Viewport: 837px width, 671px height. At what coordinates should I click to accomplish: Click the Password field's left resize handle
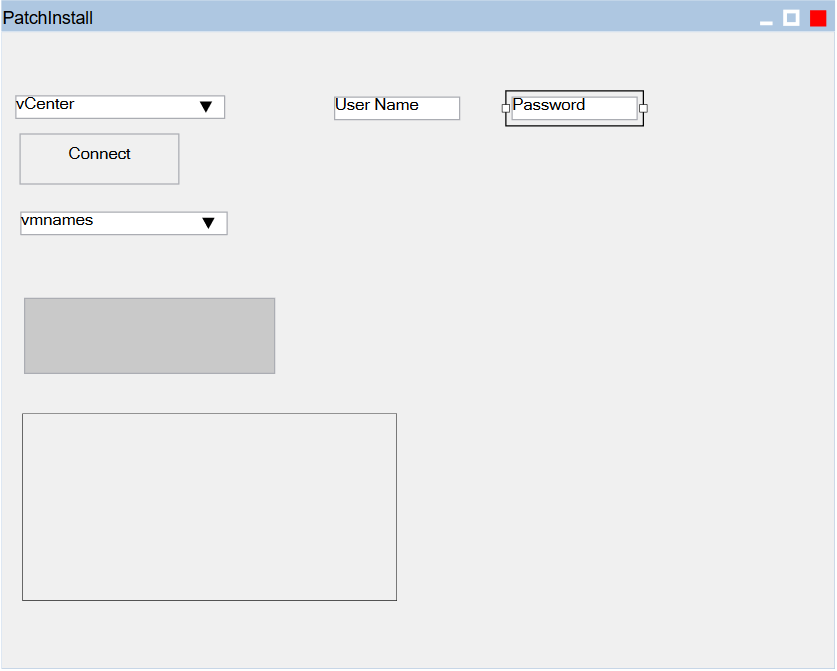pos(506,108)
